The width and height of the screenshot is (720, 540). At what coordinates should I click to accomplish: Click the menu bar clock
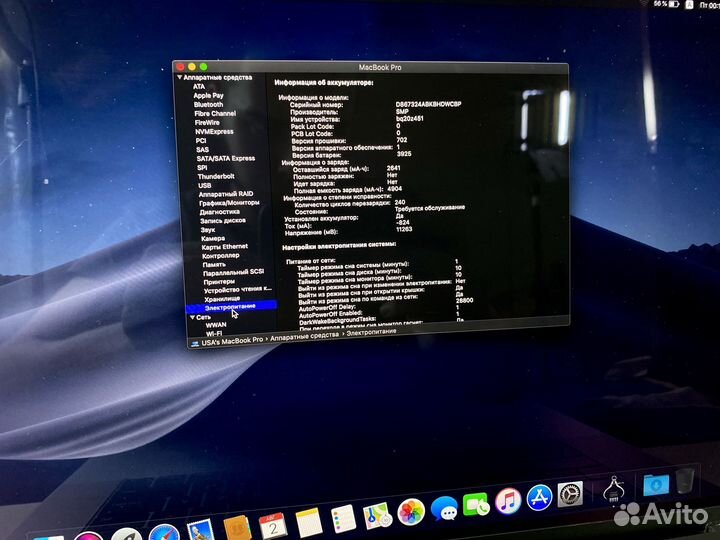(x=709, y=5)
